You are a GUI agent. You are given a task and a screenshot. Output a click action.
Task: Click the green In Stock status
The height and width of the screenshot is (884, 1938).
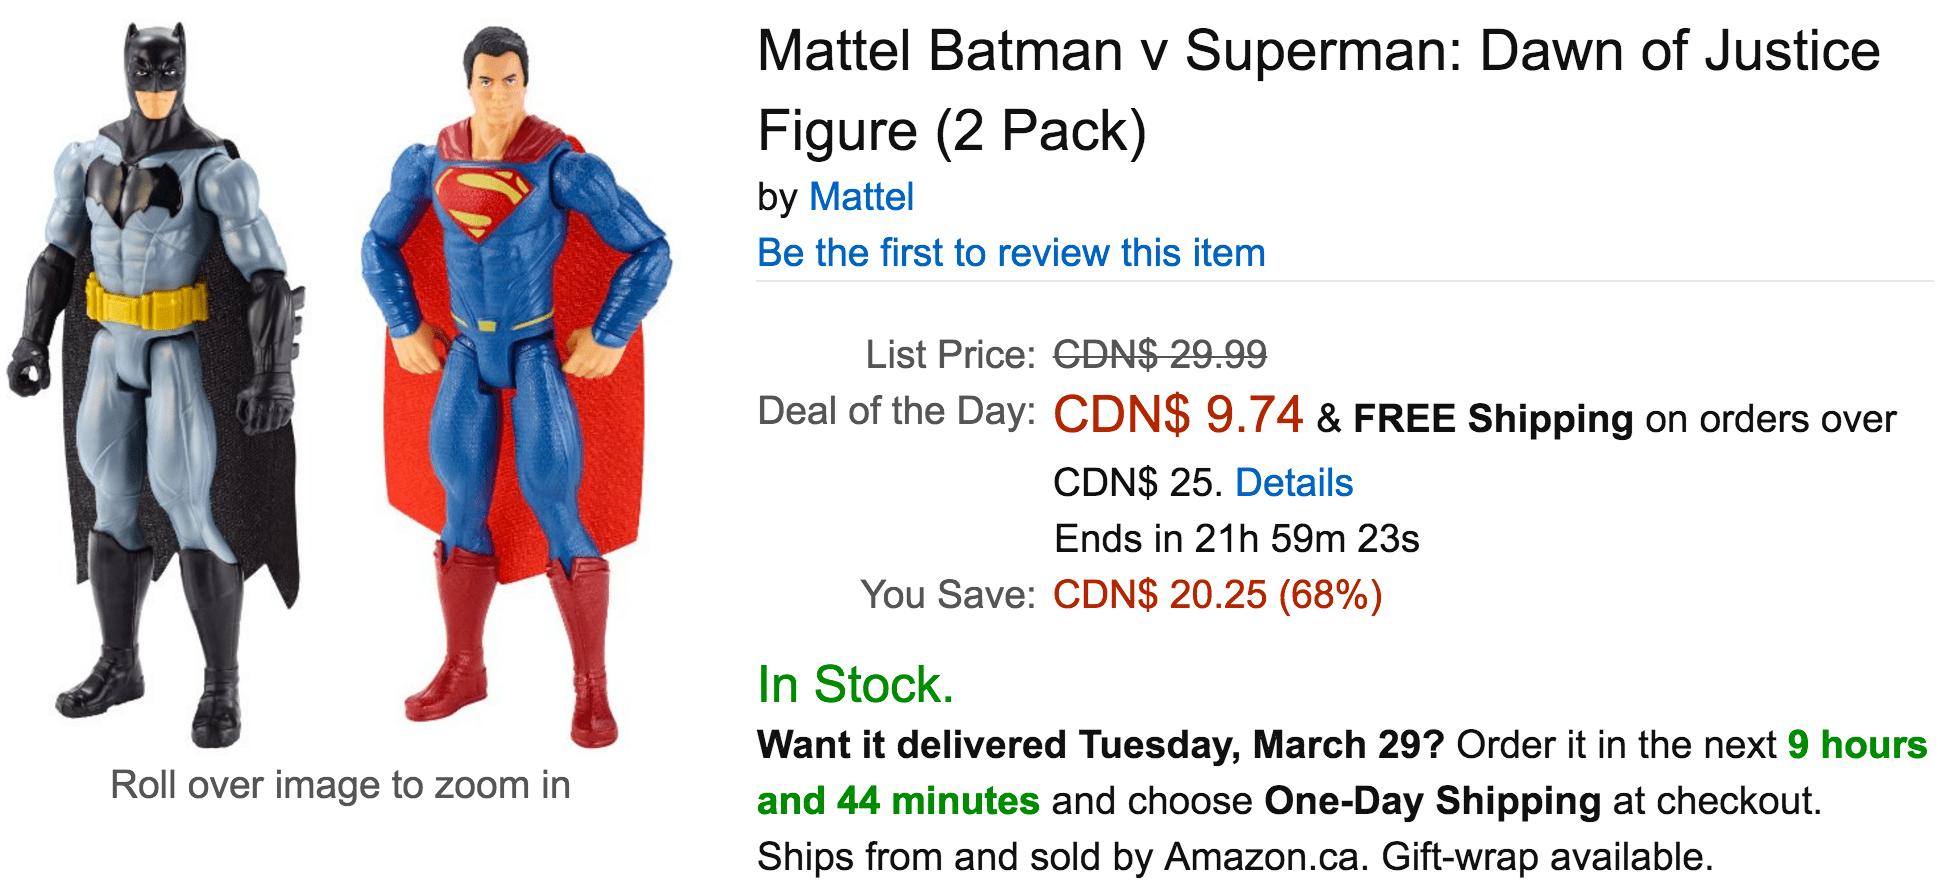[855, 685]
